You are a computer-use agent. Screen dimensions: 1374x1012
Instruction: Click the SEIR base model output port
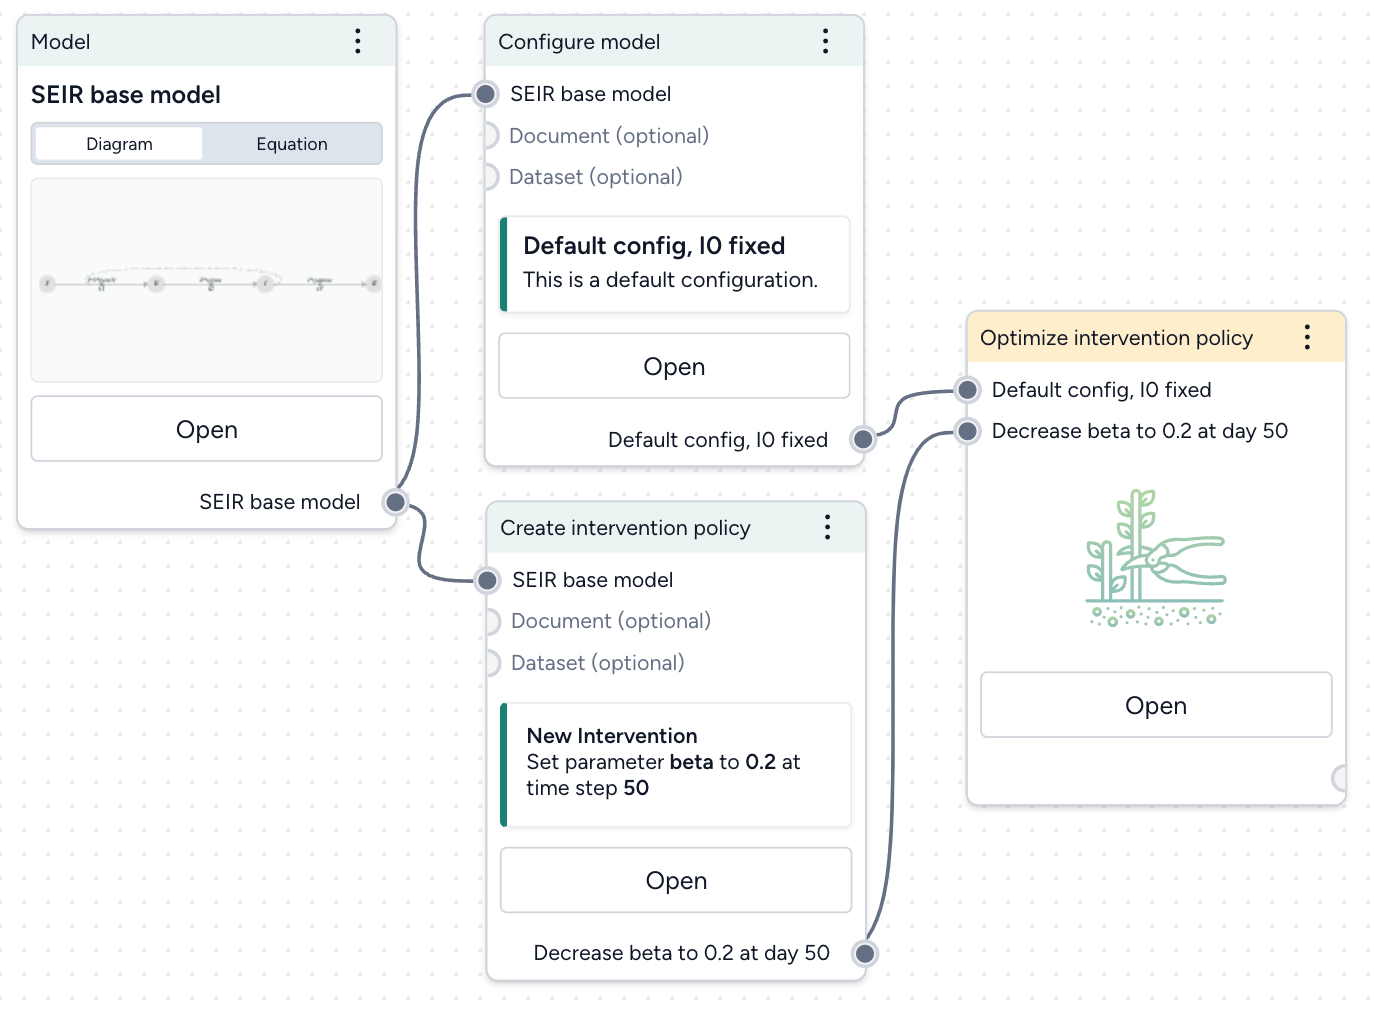pyautogui.click(x=395, y=502)
